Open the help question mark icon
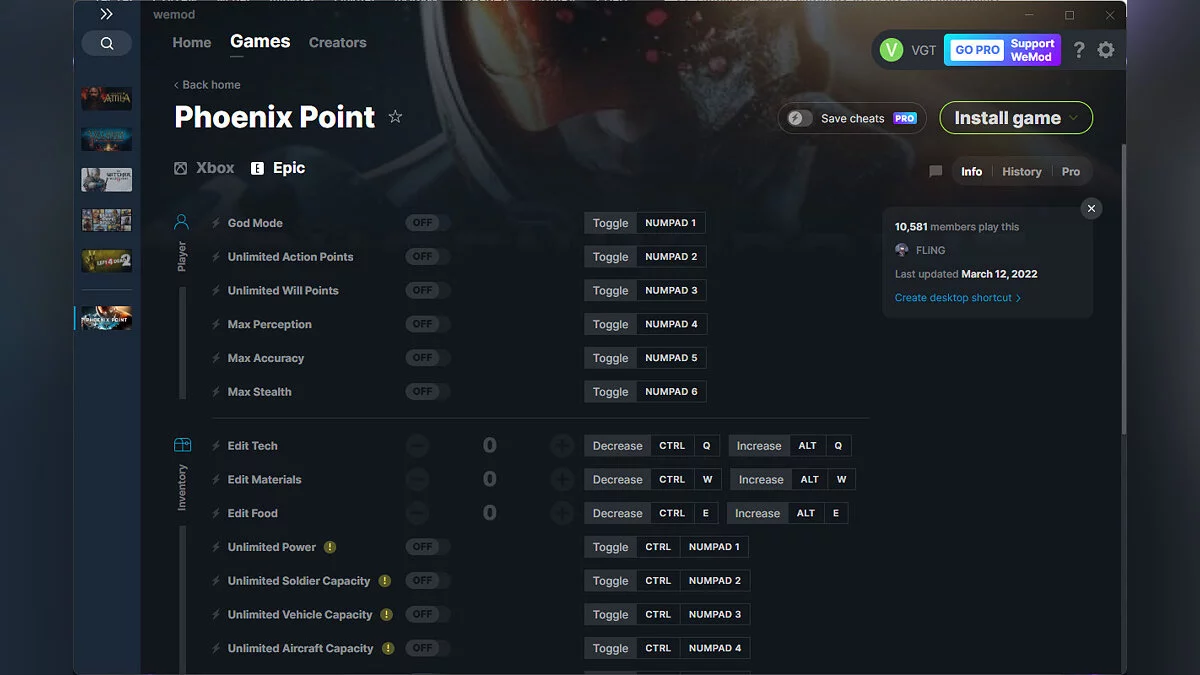 1078,50
